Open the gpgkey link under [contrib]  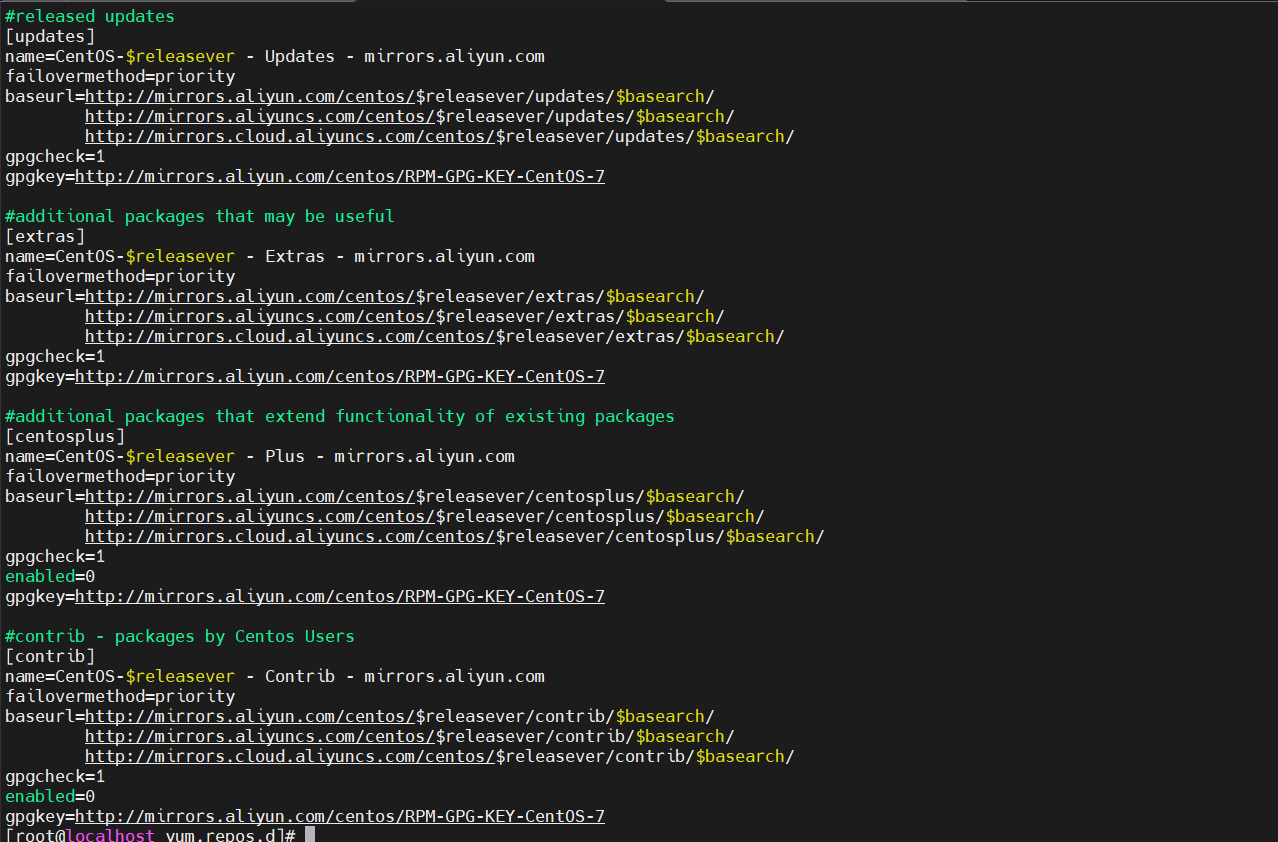click(340, 816)
